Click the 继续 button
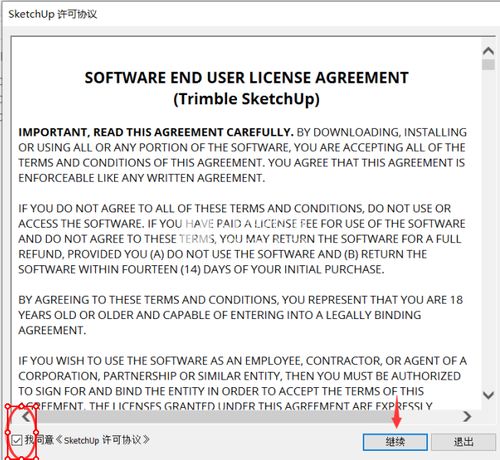The height and width of the screenshot is (460, 500). [395, 442]
